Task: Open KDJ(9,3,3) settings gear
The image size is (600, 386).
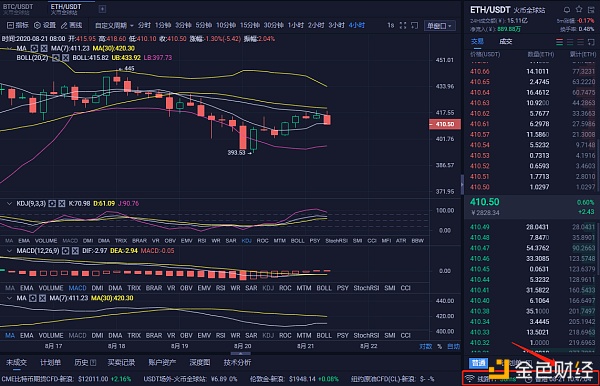Action: (x=52, y=204)
